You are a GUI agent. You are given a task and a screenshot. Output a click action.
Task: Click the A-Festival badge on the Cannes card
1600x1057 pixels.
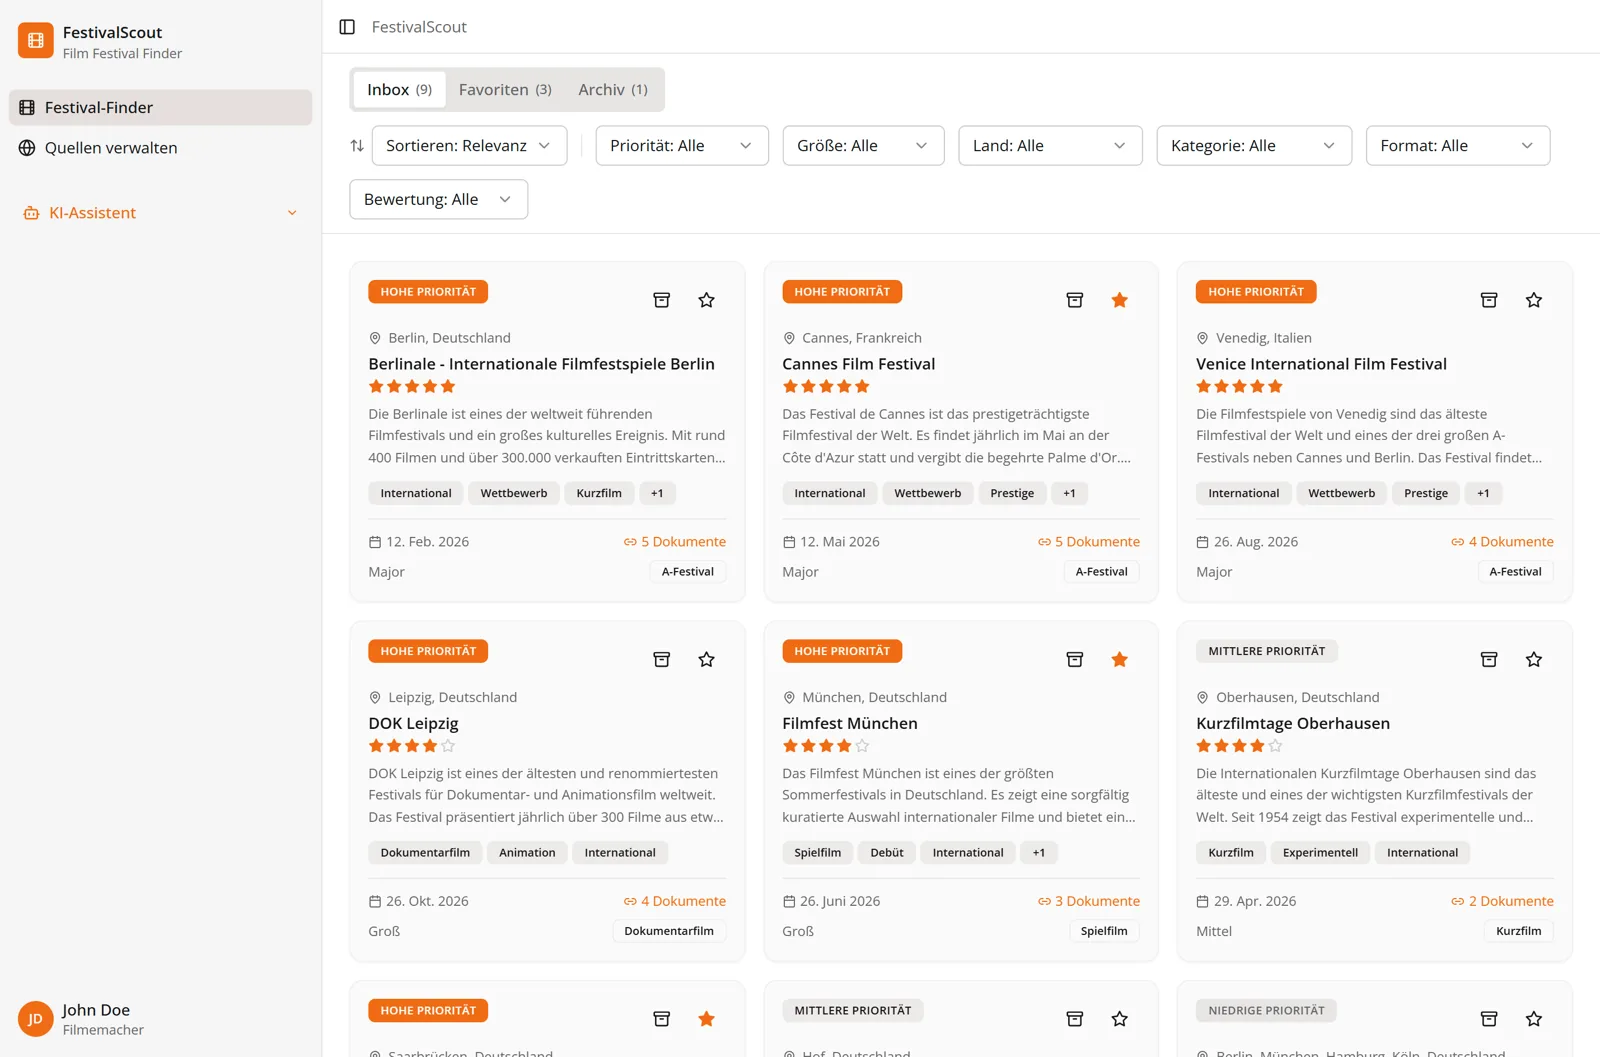click(x=1101, y=572)
